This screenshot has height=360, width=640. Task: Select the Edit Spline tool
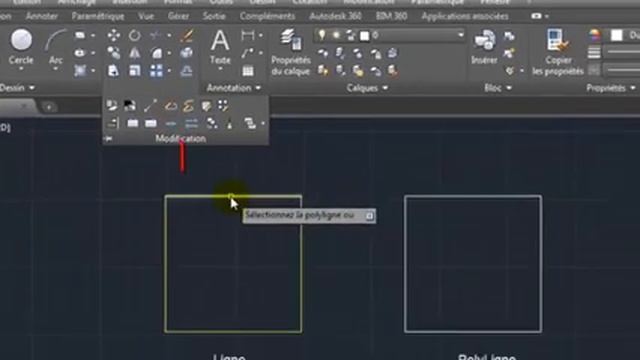pyautogui.click(x=188, y=106)
